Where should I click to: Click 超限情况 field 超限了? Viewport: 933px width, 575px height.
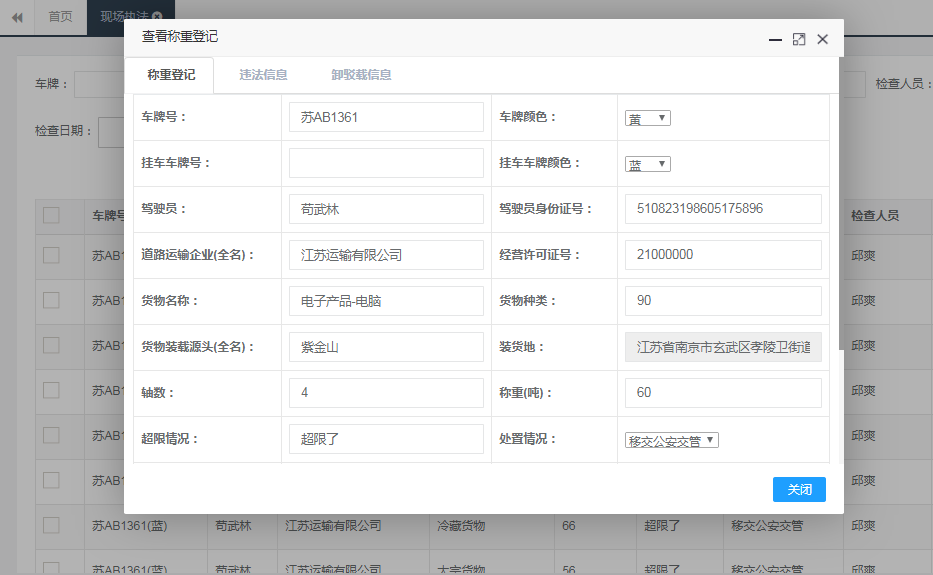[386, 439]
